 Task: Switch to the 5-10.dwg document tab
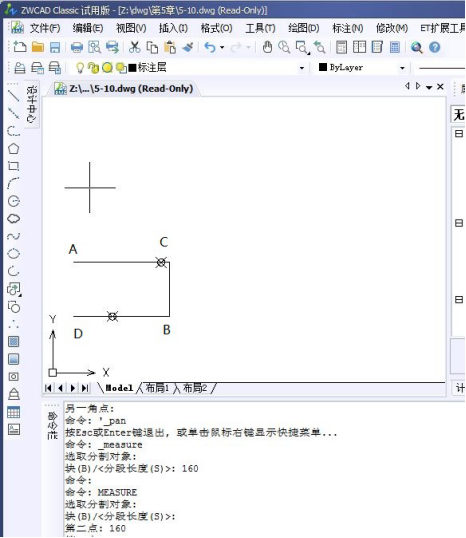click(x=124, y=89)
